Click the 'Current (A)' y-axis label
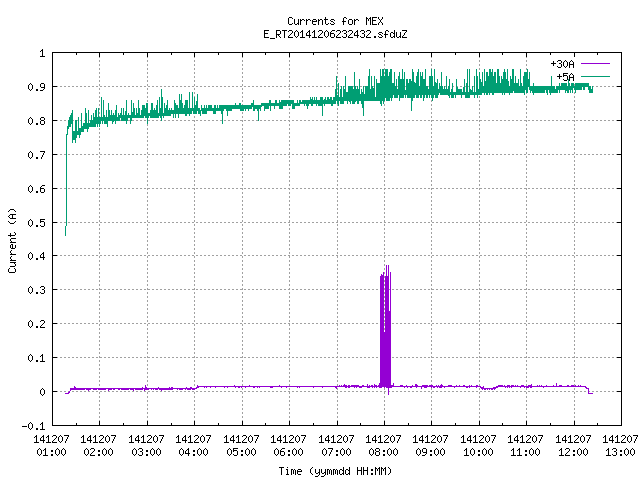This screenshot has height=480, width=640. click(12, 240)
